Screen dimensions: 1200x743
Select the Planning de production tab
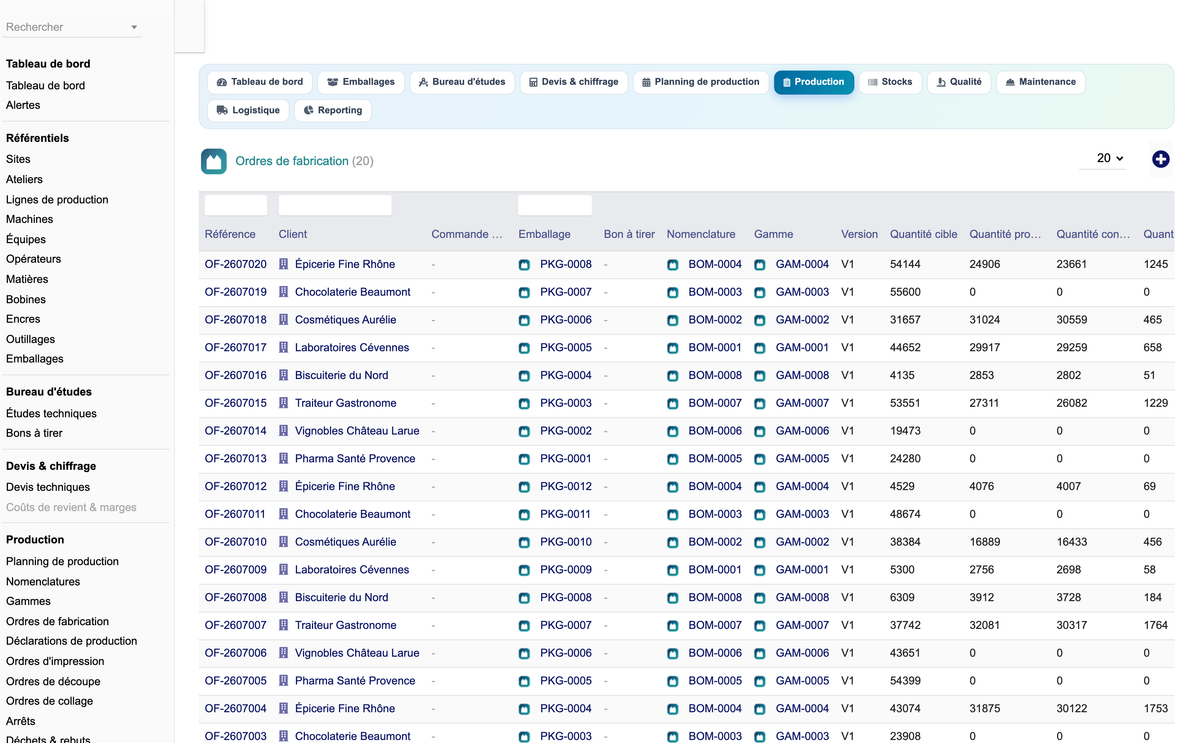point(700,82)
